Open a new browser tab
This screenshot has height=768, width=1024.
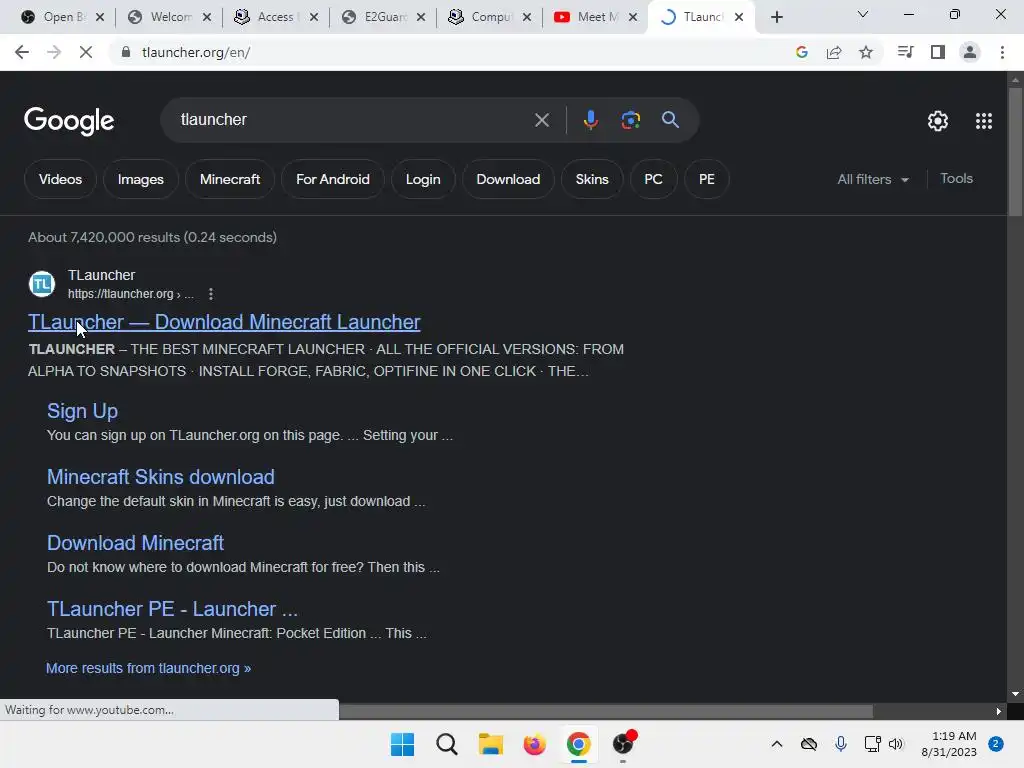(x=776, y=17)
